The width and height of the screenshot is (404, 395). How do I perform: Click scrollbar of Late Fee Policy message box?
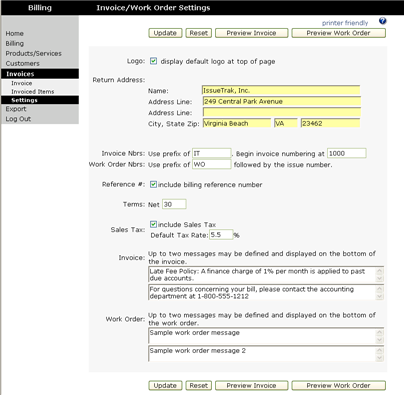(380, 275)
